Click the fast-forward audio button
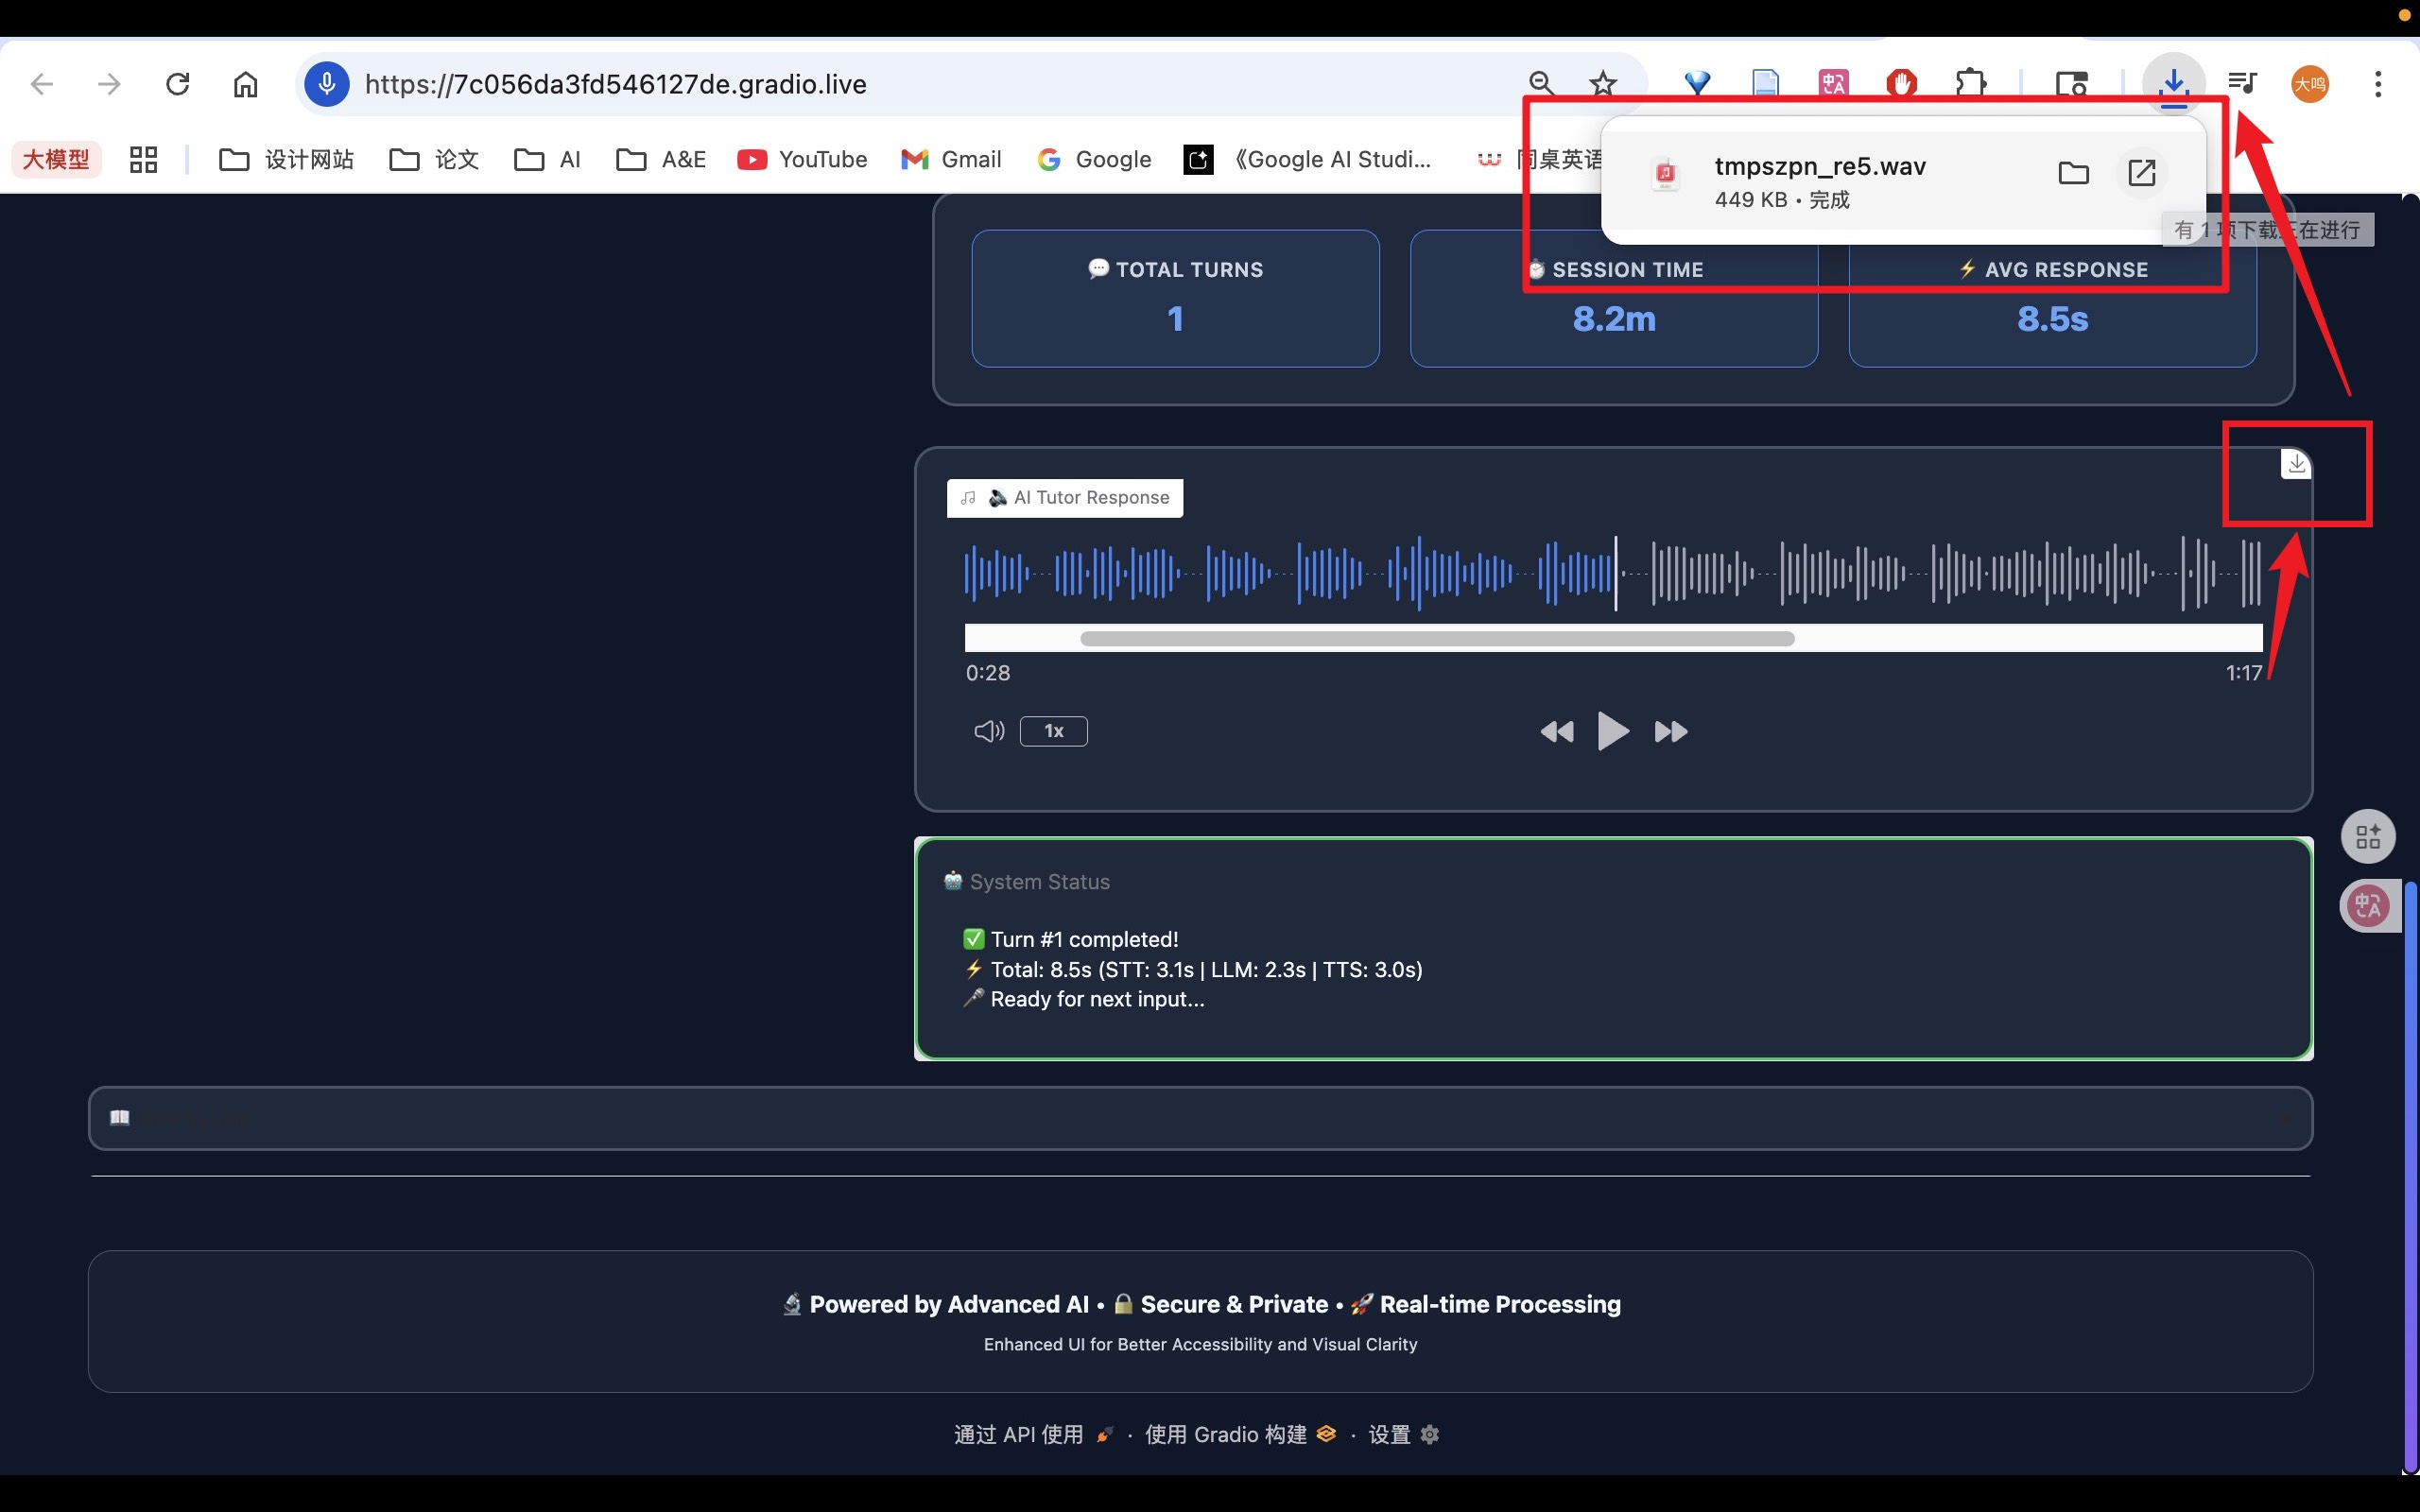 pyautogui.click(x=1670, y=732)
